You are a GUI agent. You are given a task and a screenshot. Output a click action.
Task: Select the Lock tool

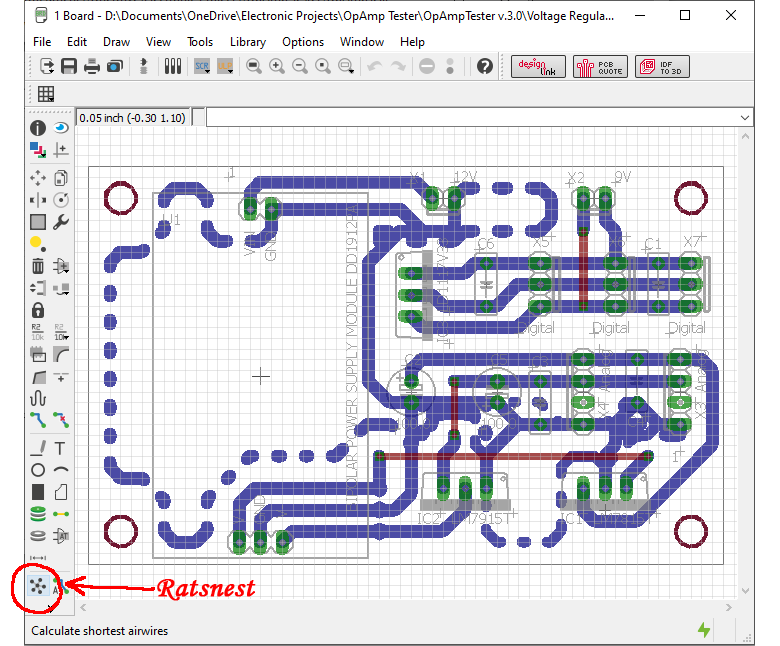pyautogui.click(x=38, y=310)
